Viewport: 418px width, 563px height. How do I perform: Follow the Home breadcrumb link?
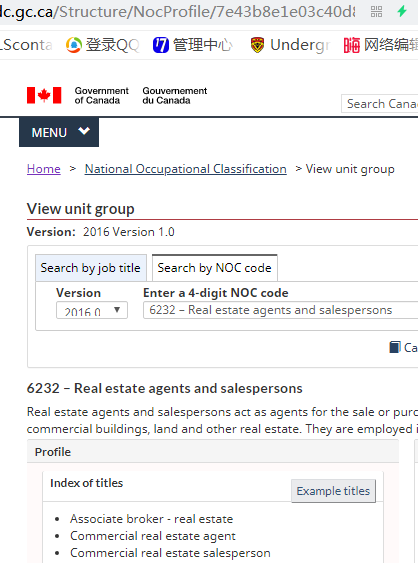tap(44, 169)
